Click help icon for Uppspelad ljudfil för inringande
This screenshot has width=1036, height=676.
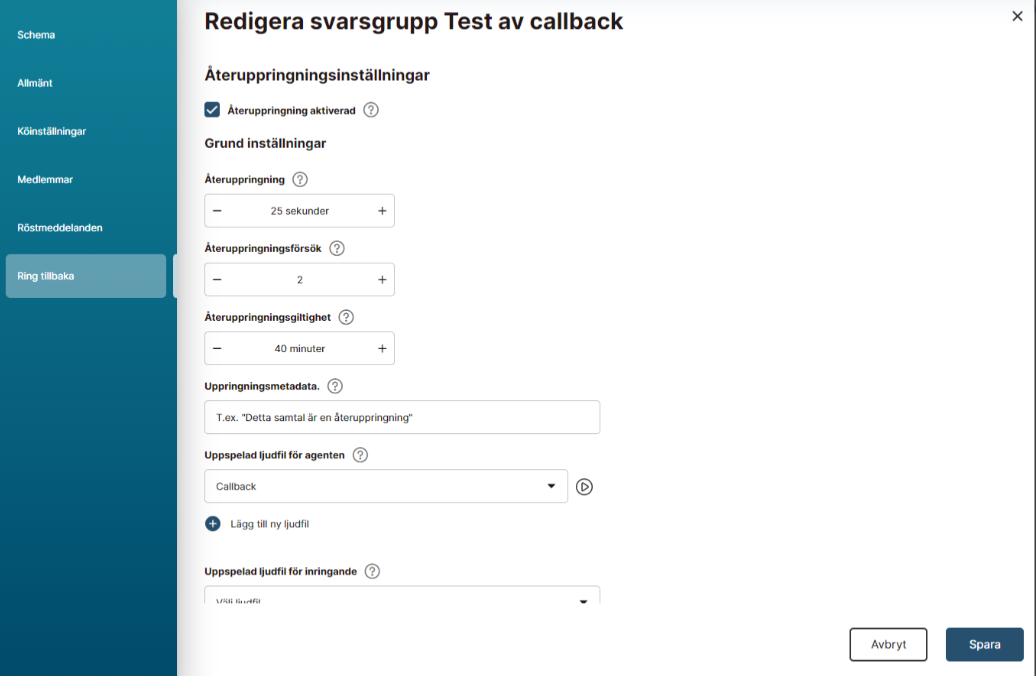coord(372,572)
